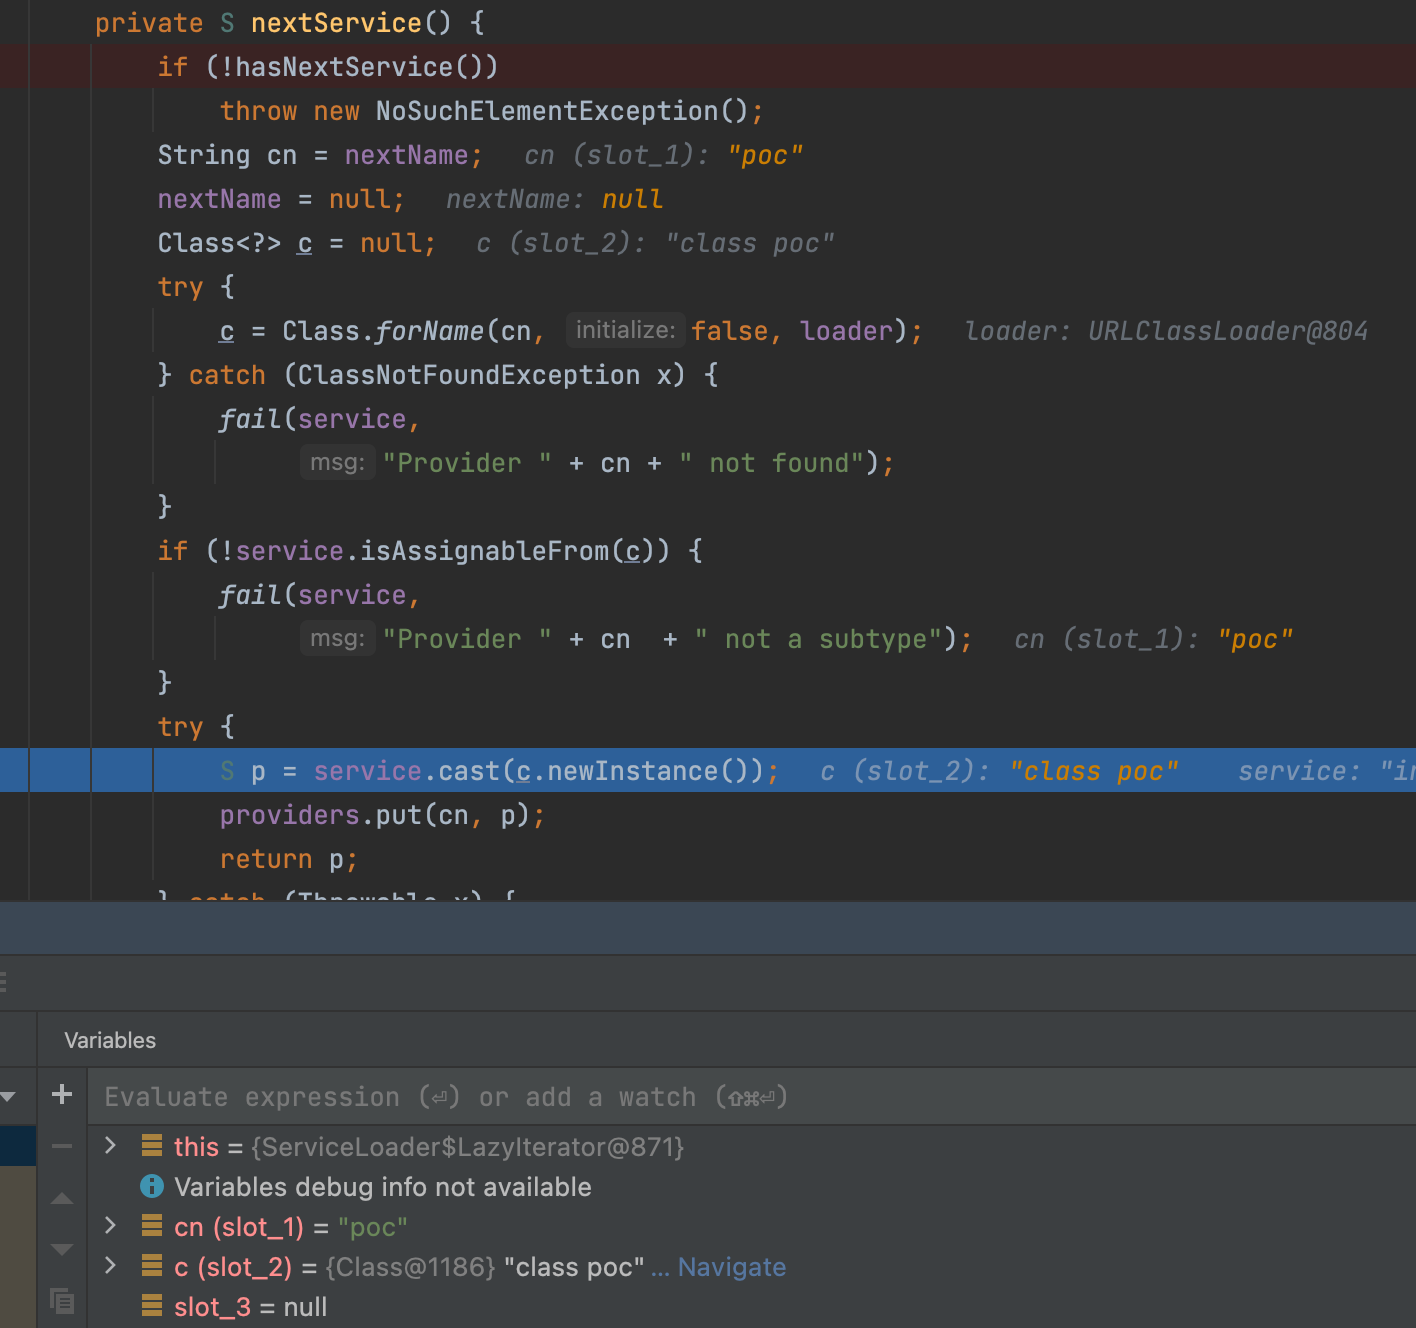
Task: Click the Navigate link for class poc
Action: (x=732, y=1267)
